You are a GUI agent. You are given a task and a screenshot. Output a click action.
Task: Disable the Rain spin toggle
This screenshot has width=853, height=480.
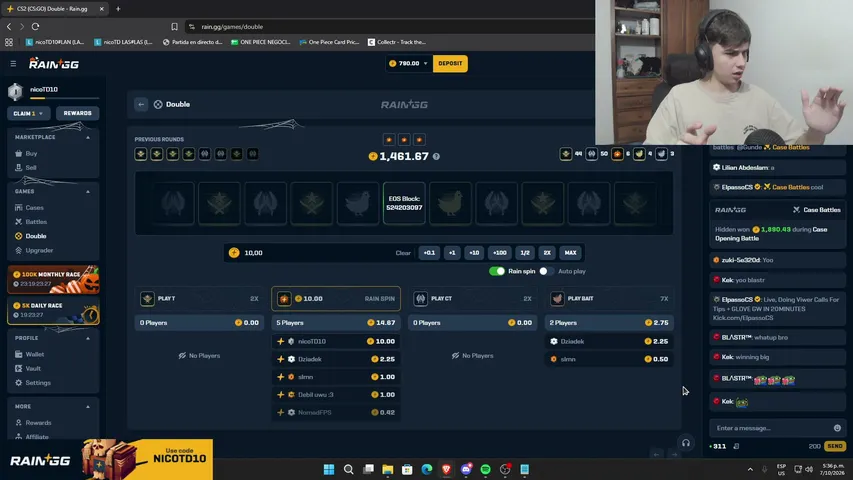click(497, 271)
